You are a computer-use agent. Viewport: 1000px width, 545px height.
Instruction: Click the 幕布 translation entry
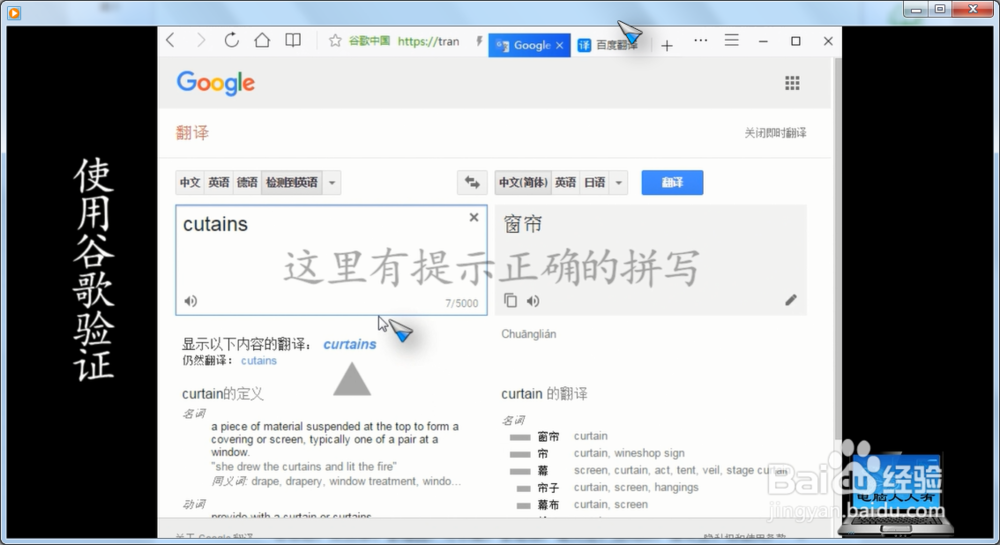point(548,505)
